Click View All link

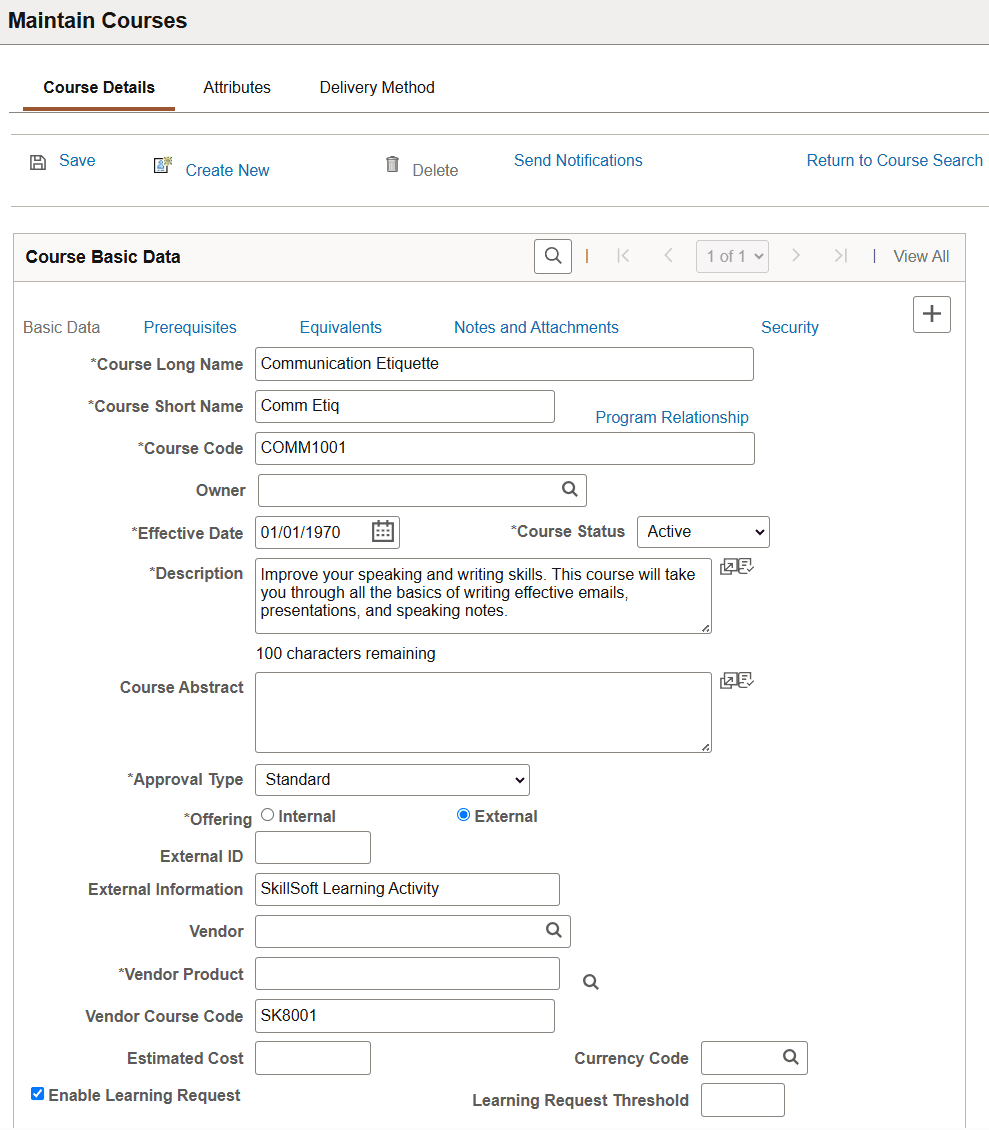click(921, 257)
